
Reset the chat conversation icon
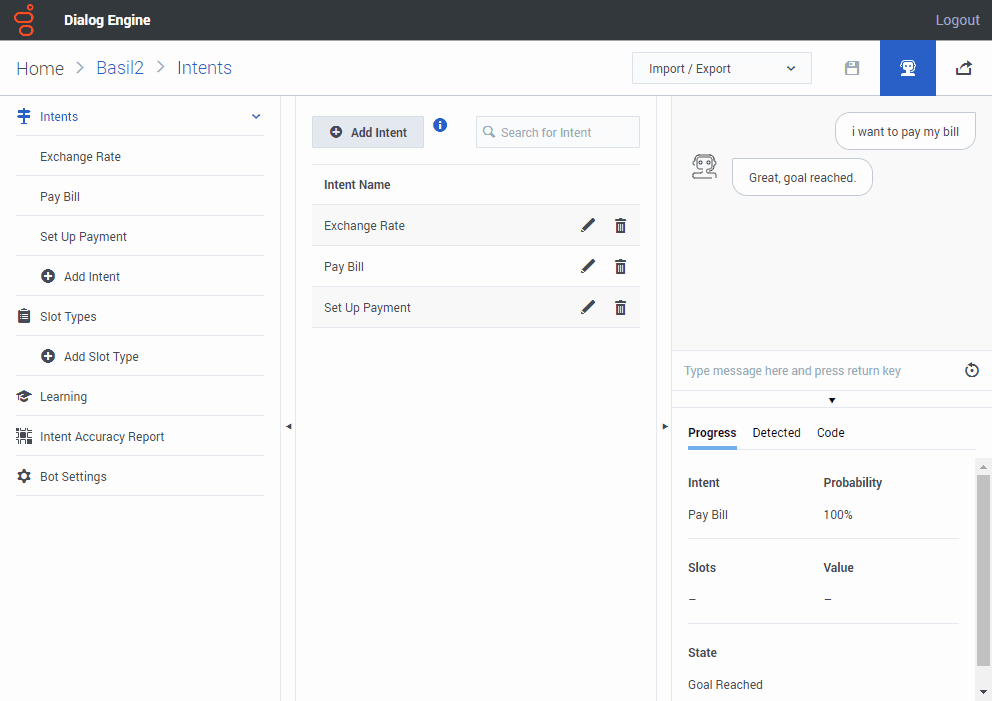pos(972,371)
